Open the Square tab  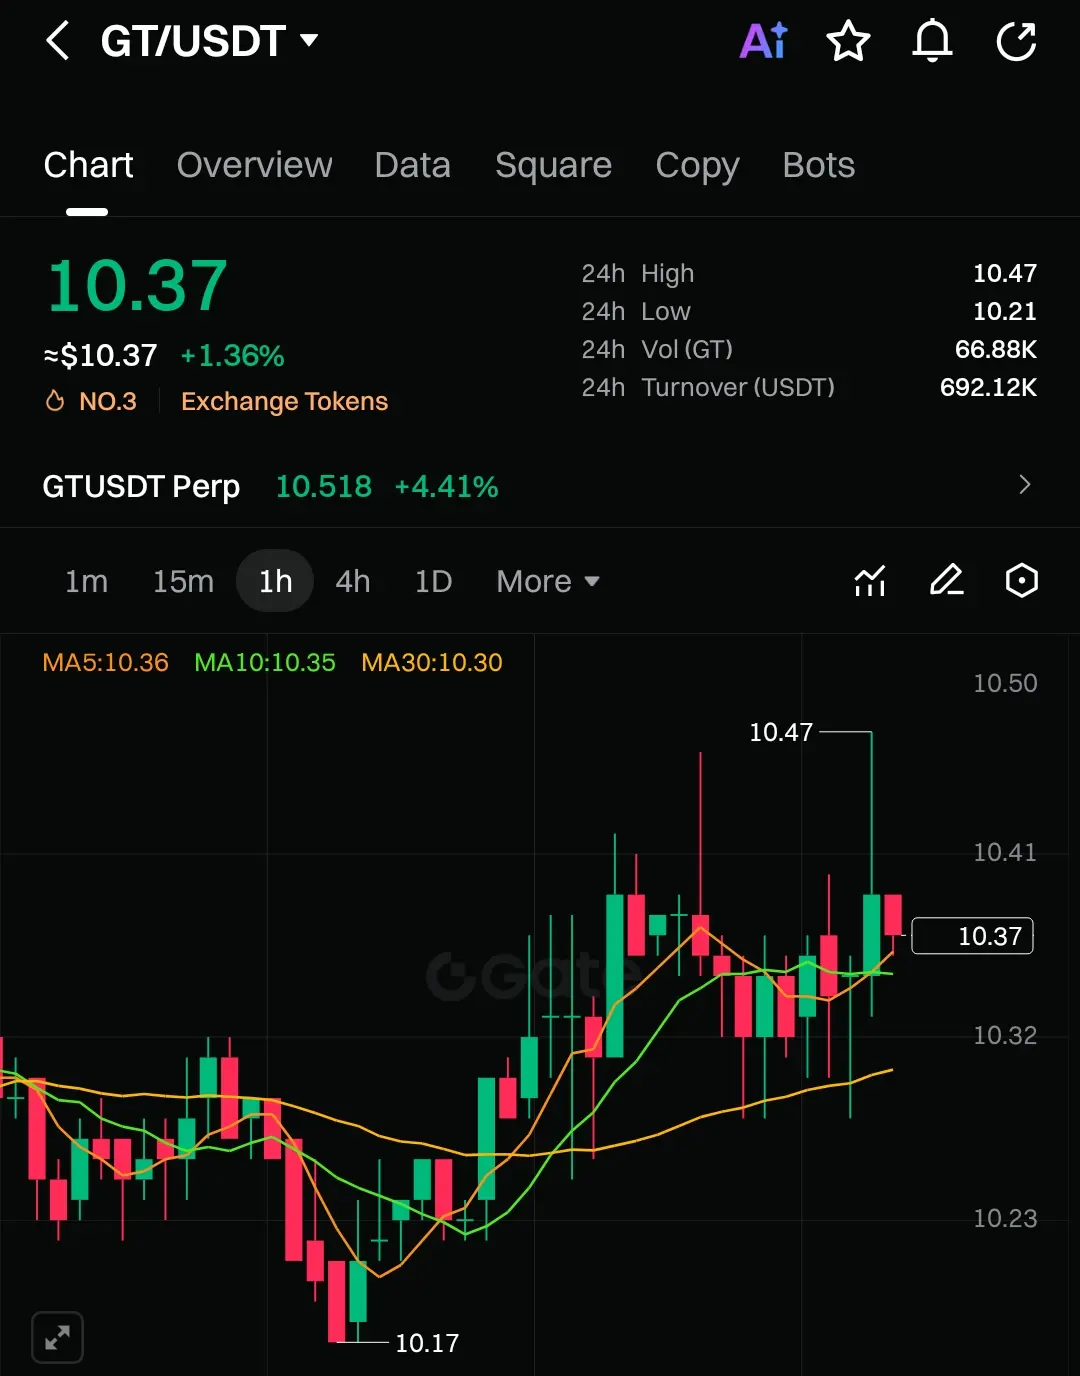(x=553, y=165)
